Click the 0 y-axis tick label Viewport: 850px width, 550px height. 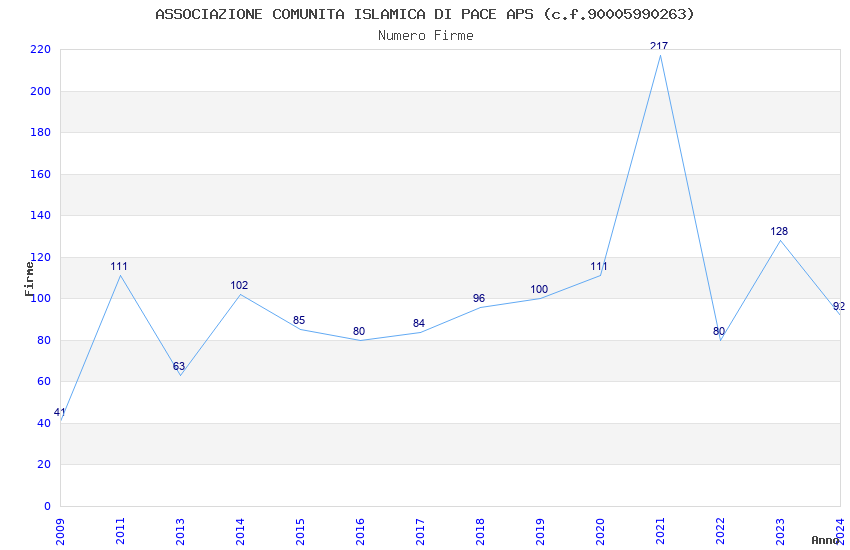click(47, 506)
